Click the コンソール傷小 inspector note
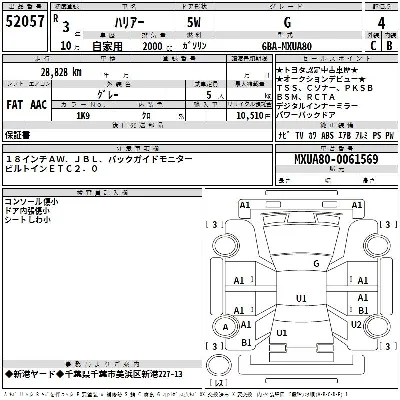 31,202
